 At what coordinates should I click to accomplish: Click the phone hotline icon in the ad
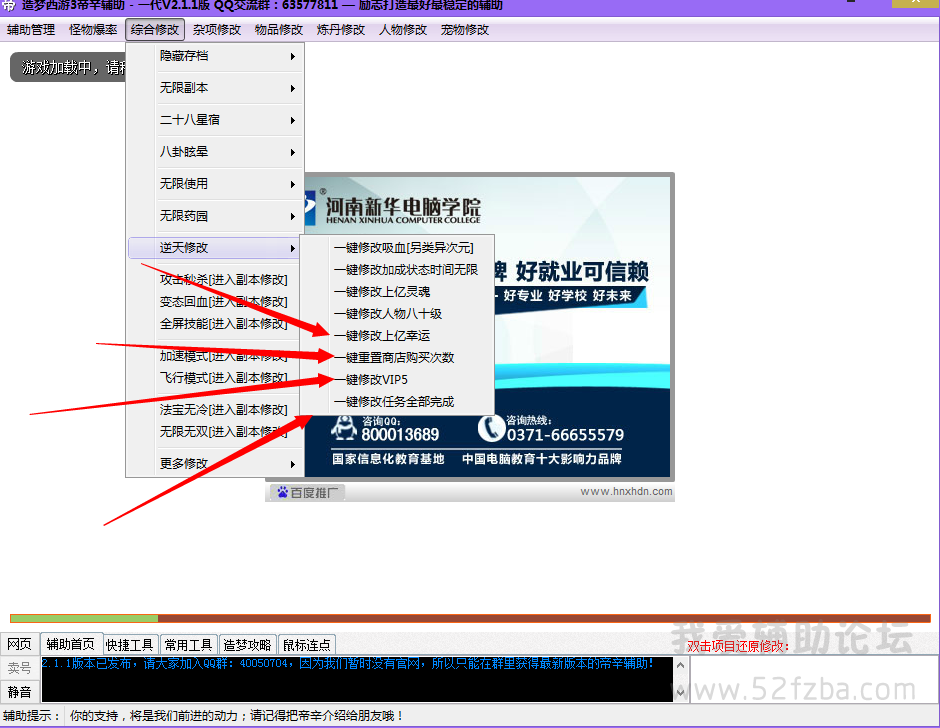coord(491,428)
